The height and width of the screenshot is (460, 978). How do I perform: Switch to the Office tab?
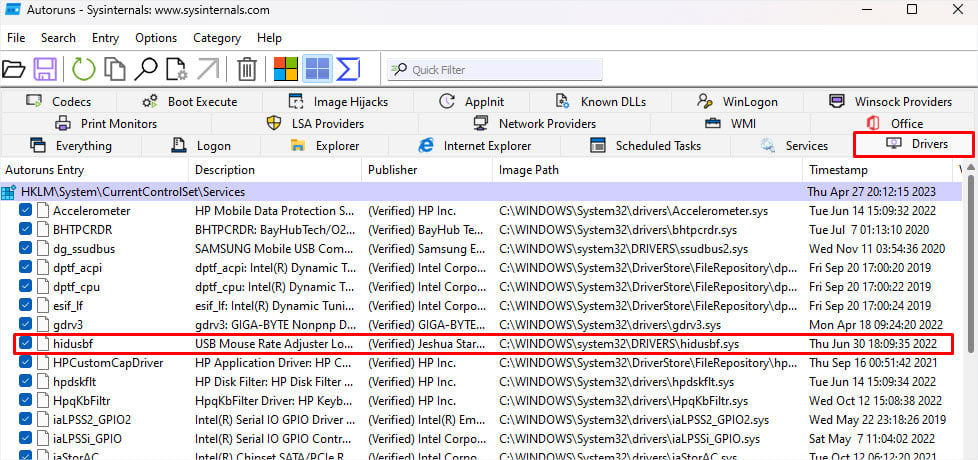[893, 123]
